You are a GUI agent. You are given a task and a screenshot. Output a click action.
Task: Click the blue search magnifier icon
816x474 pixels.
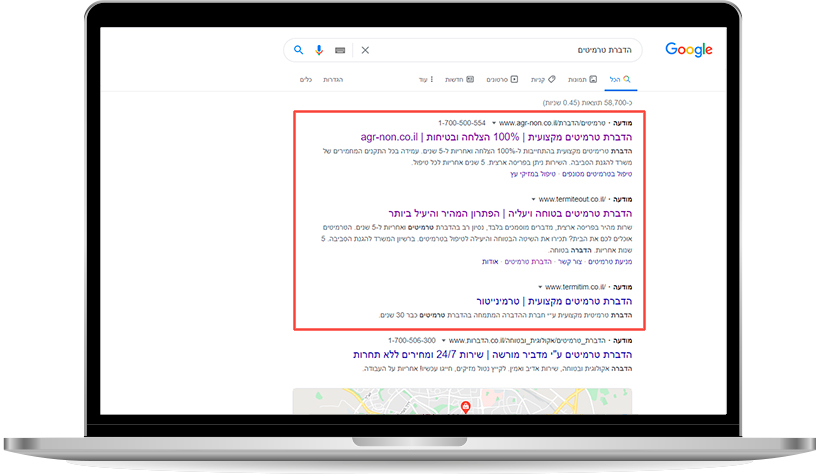tap(298, 50)
